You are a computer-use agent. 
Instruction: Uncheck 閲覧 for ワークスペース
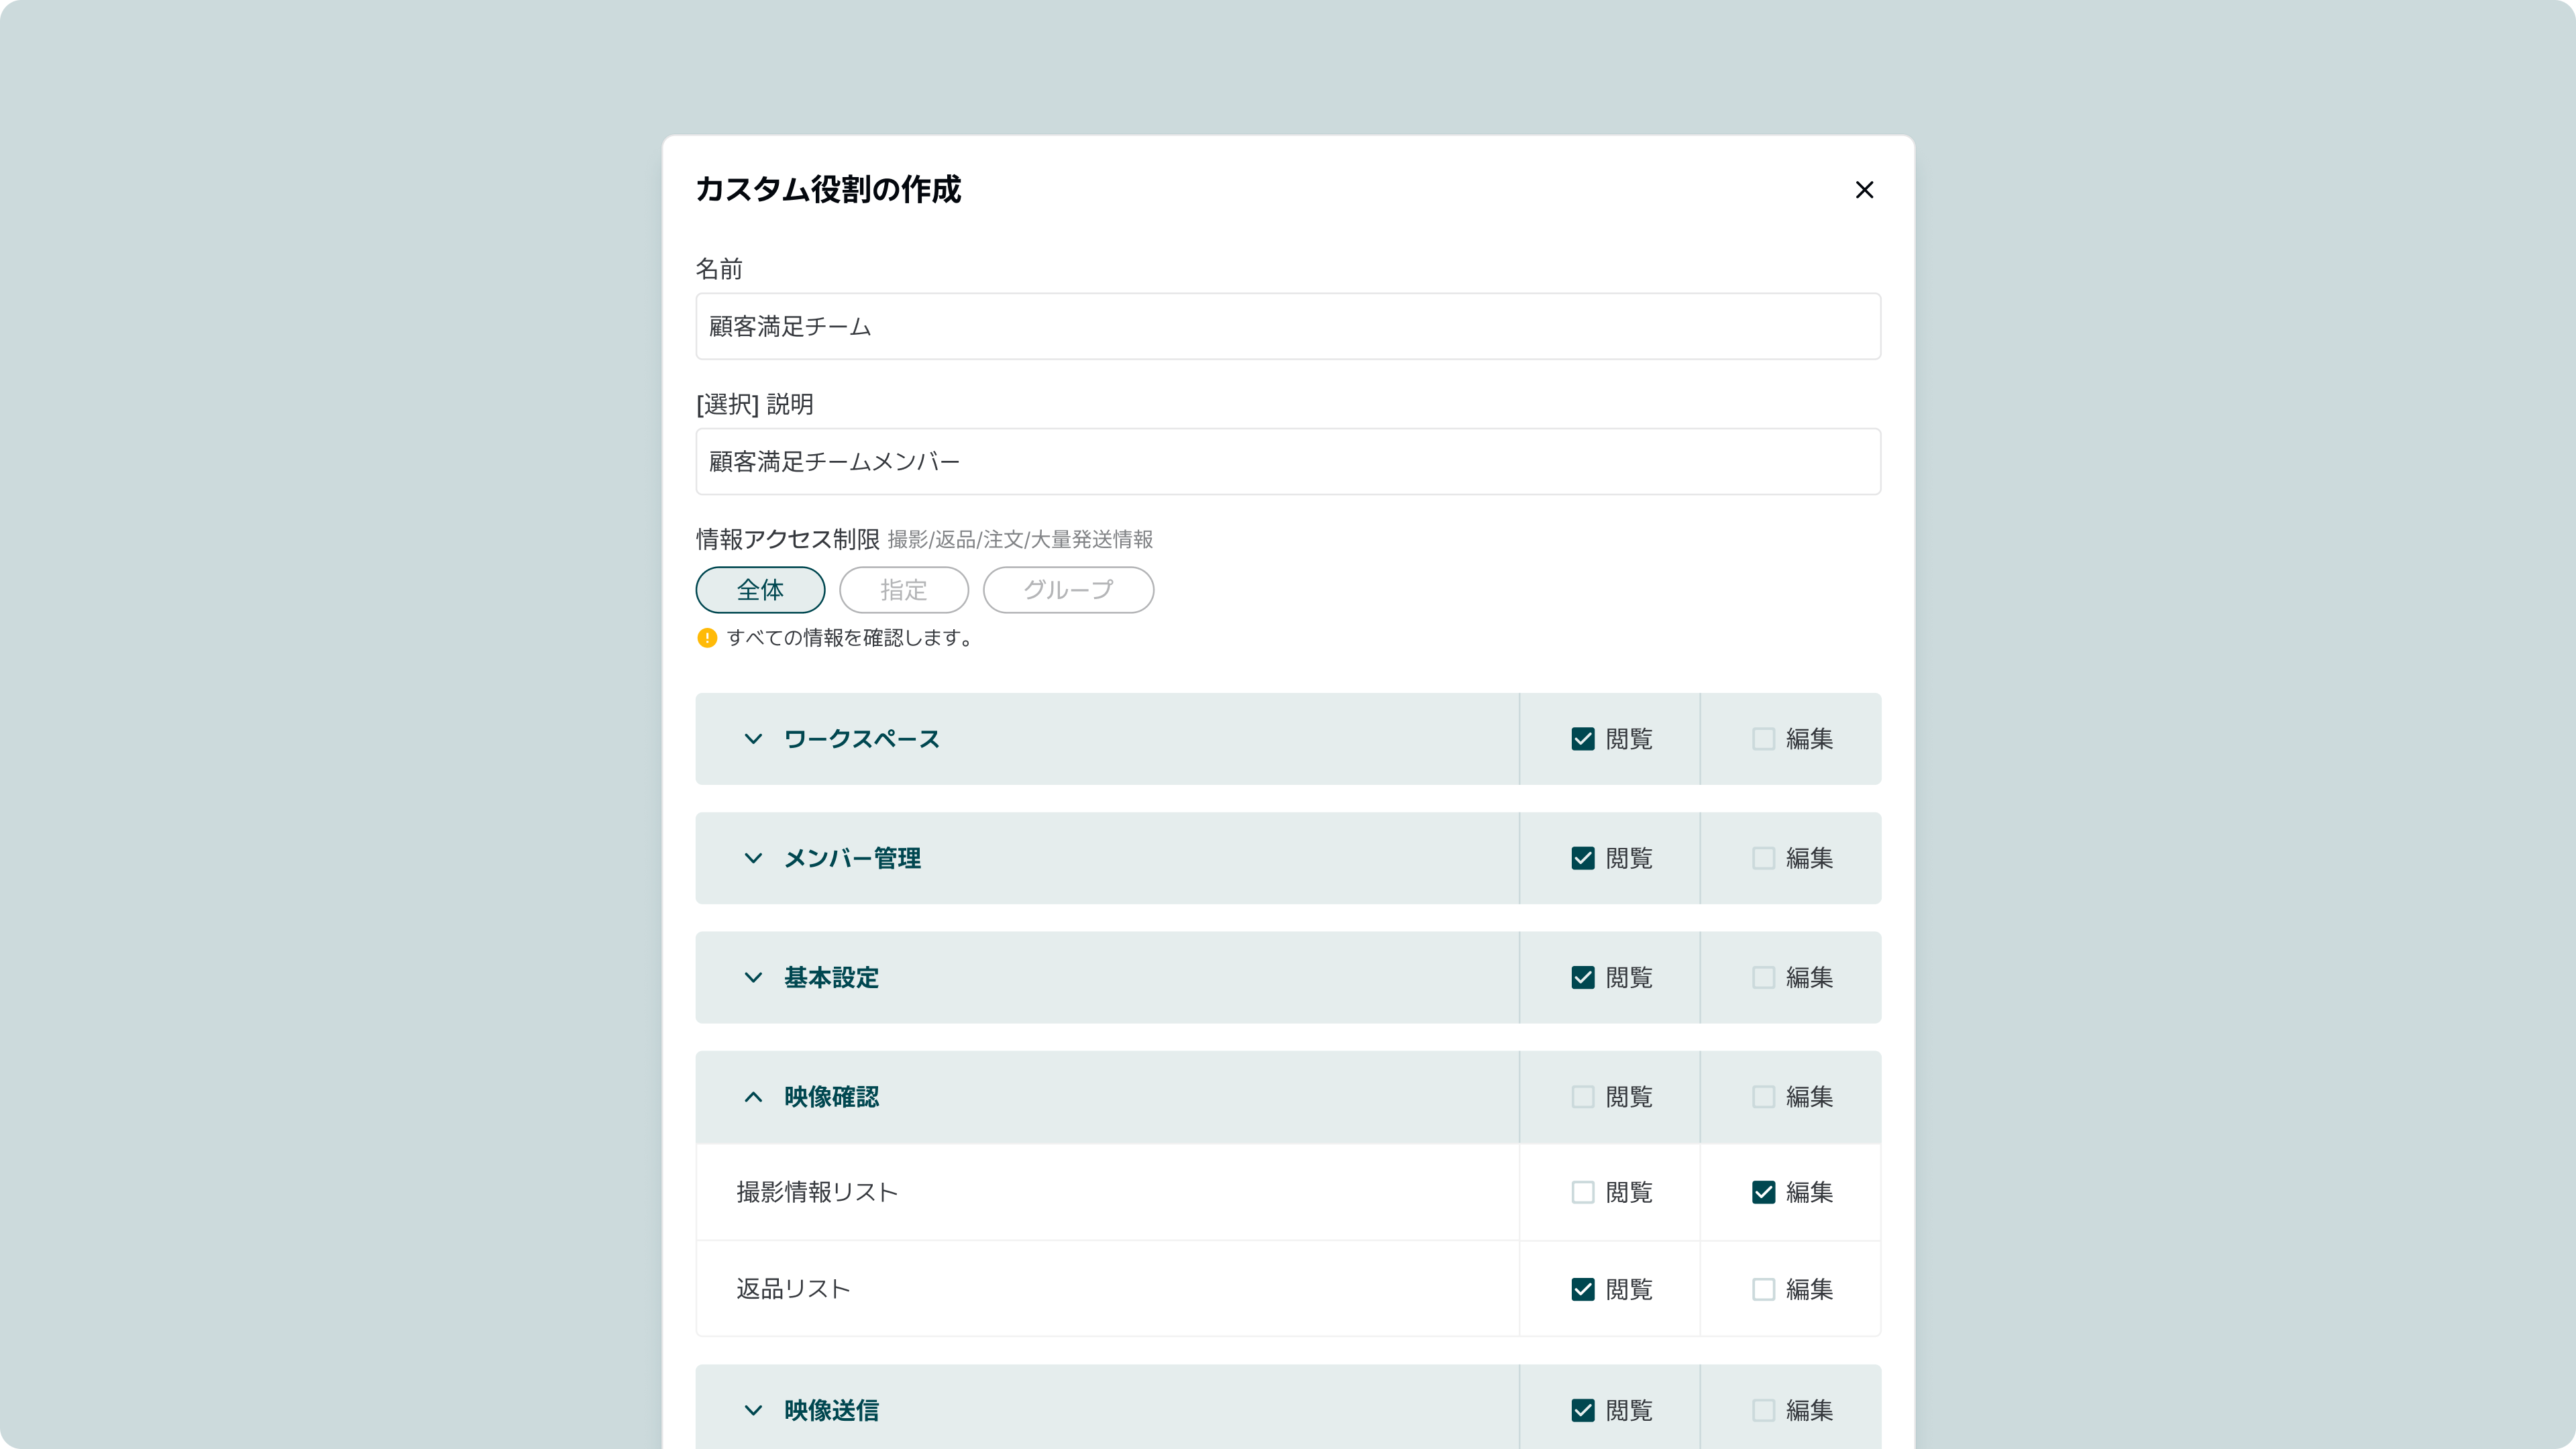tap(1583, 739)
